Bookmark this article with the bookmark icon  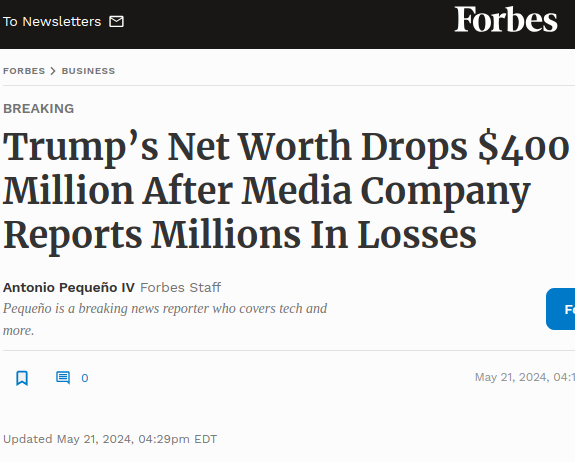(x=22, y=378)
